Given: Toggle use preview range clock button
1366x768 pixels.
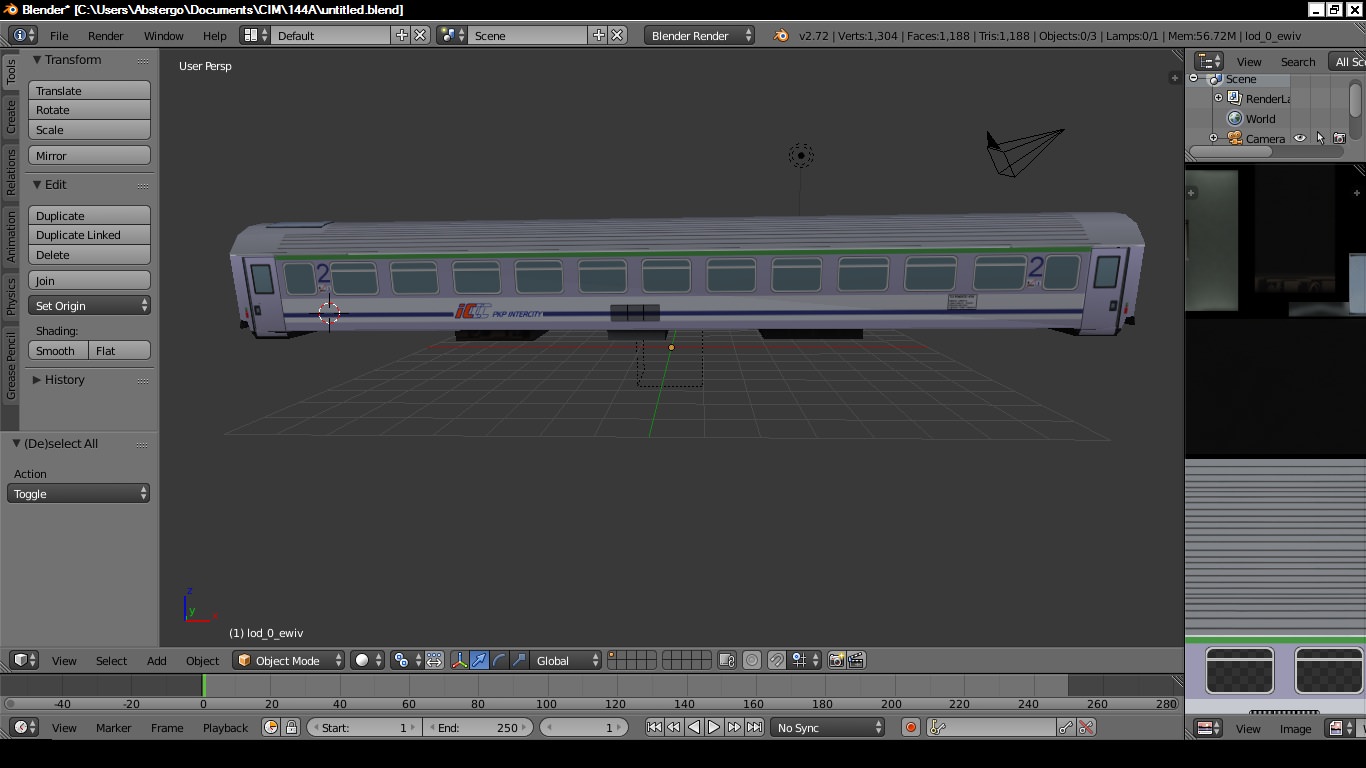Looking at the screenshot, I should pyautogui.click(x=271, y=728).
